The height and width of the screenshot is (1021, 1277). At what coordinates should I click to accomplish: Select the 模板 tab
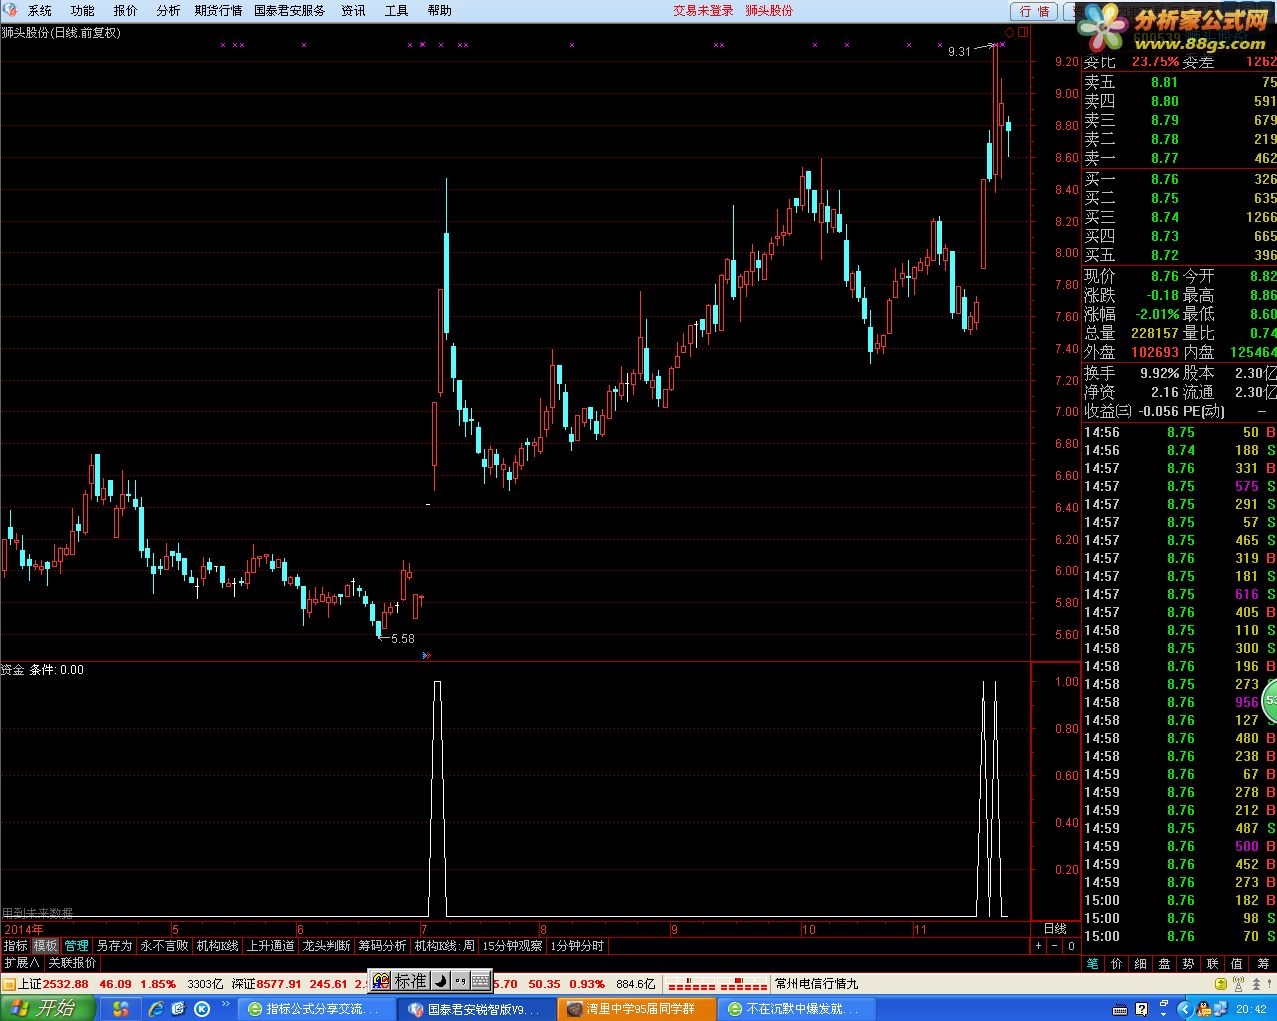(x=45, y=945)
